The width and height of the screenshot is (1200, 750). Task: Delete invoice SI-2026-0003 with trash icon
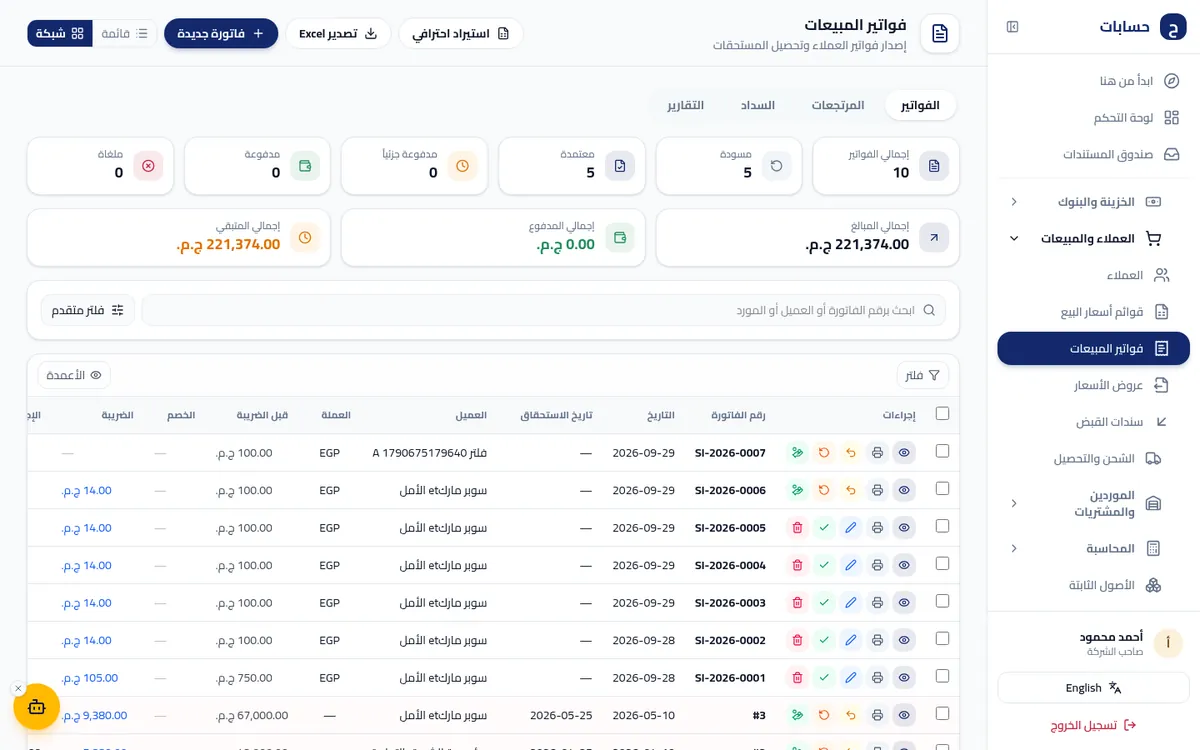pyautogui.click(x=797, y=603)
